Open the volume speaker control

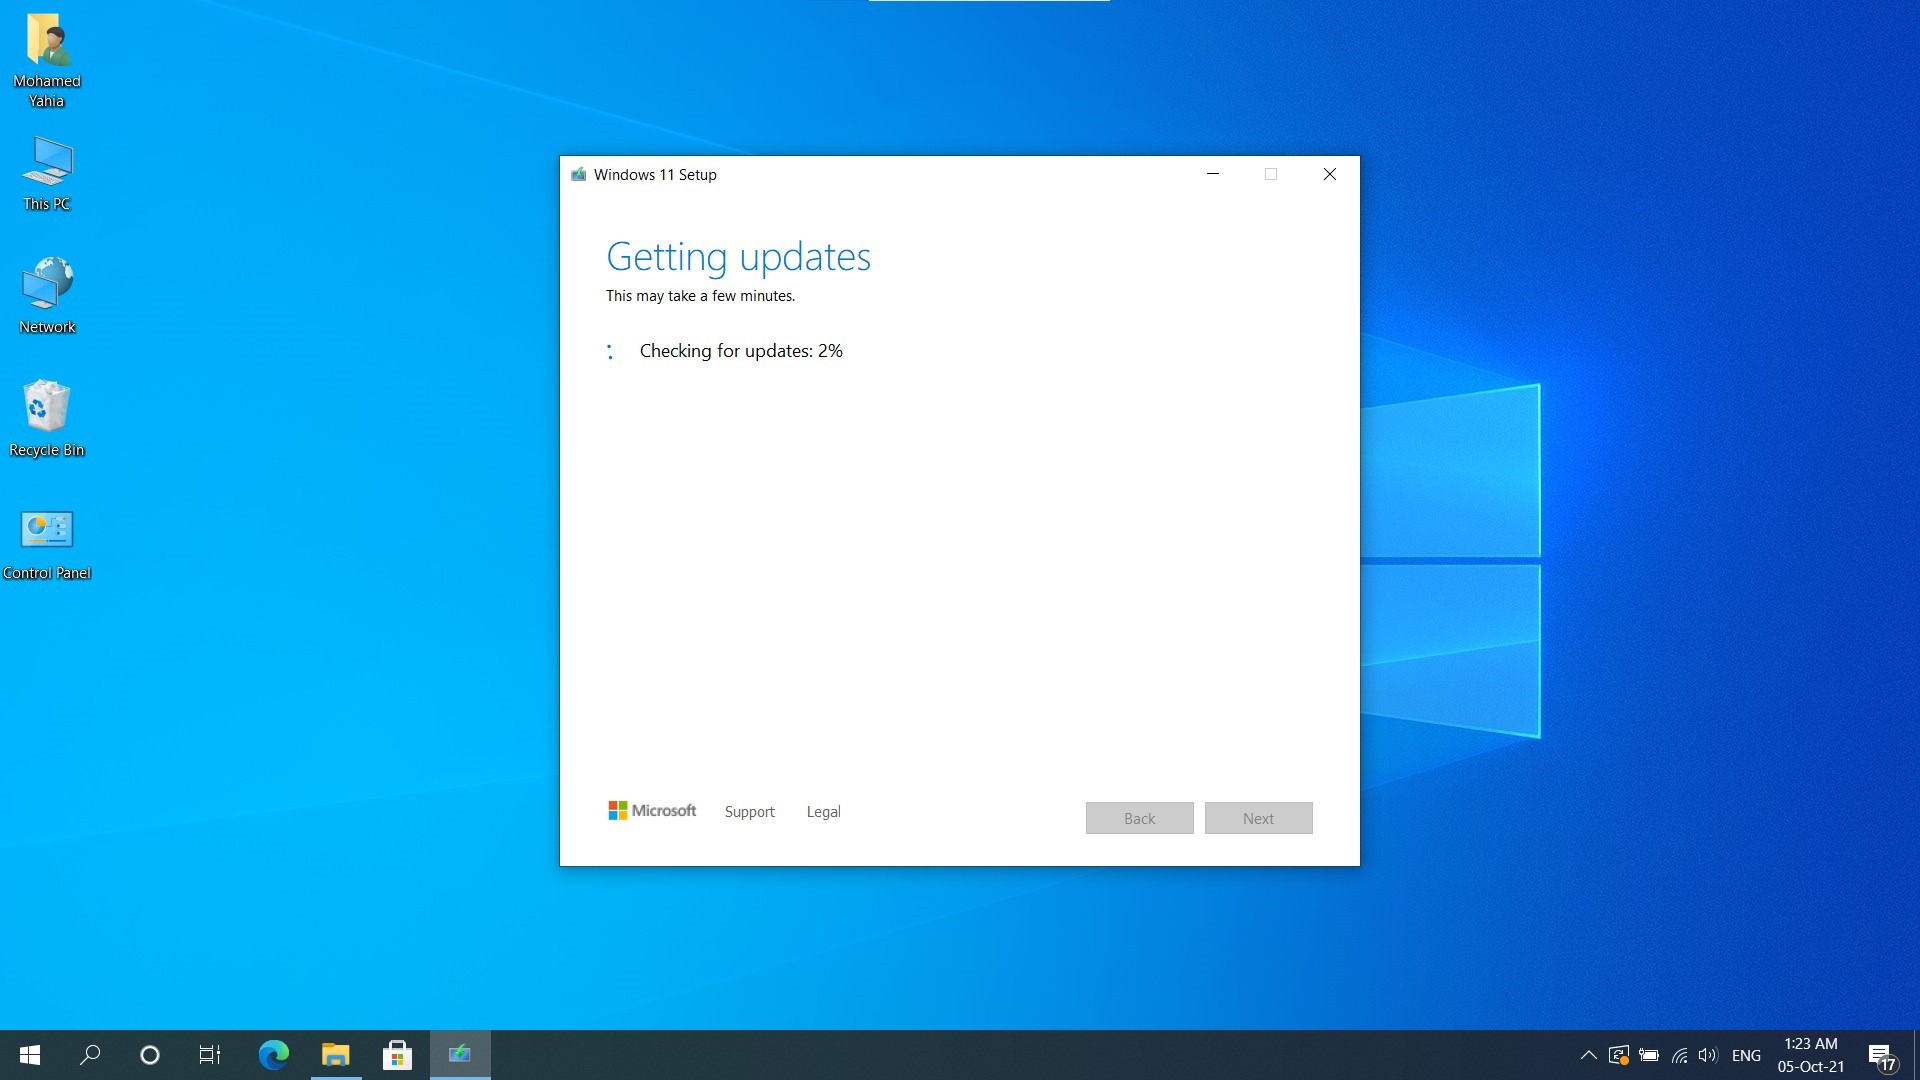tap(1708, 1055)
